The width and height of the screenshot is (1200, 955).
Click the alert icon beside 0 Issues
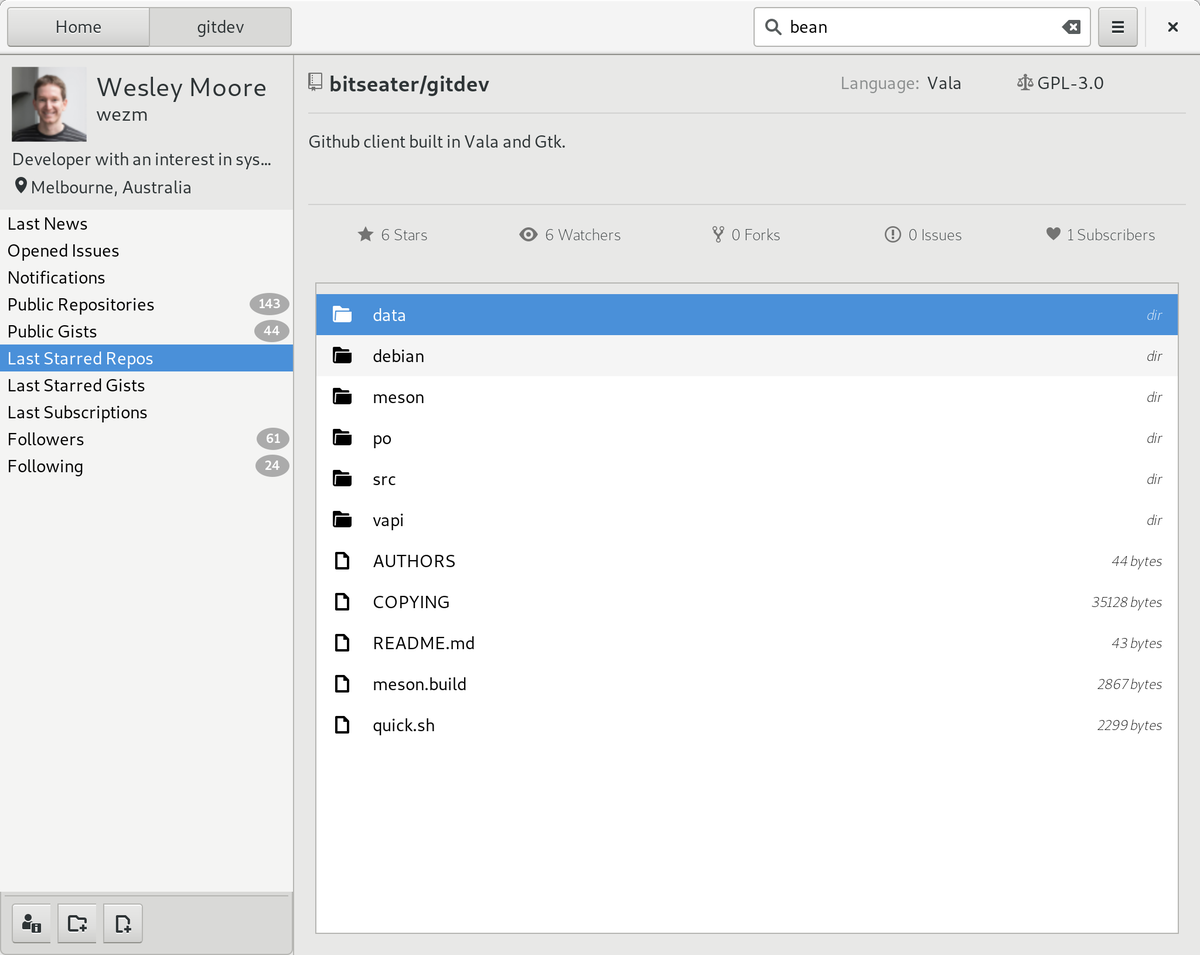tap(893, 235)
